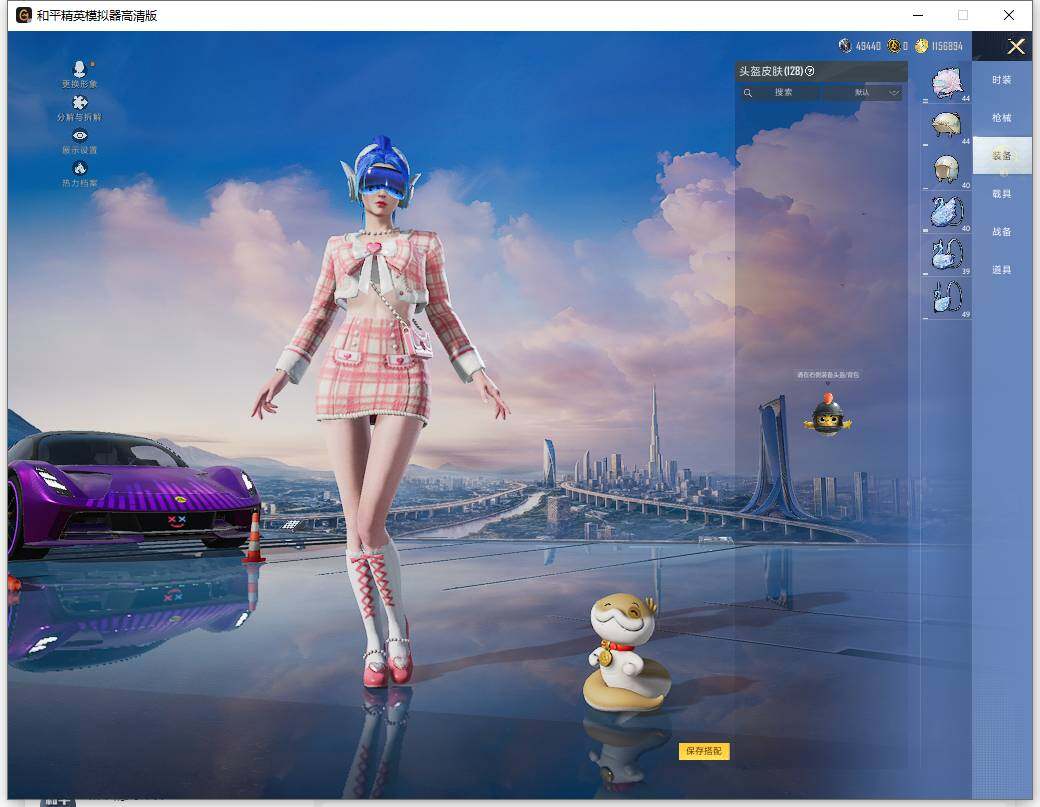Click the 头盔皮肤(128) panel title
The width and height of the screenshot is (1040, 807).
pos(771,71)
